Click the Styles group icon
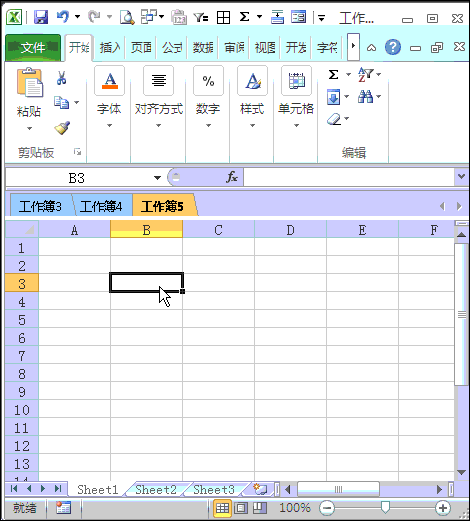 point(252,81)
